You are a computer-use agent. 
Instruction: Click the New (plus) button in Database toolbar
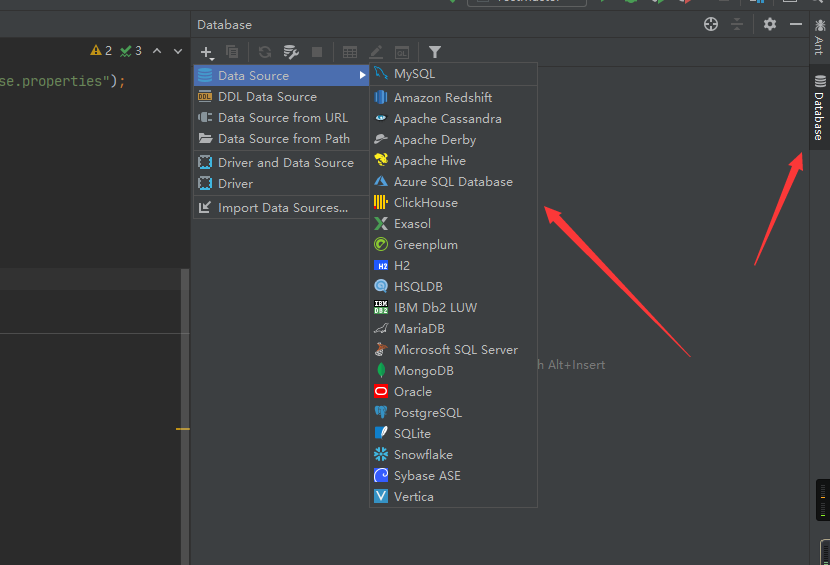206,52
